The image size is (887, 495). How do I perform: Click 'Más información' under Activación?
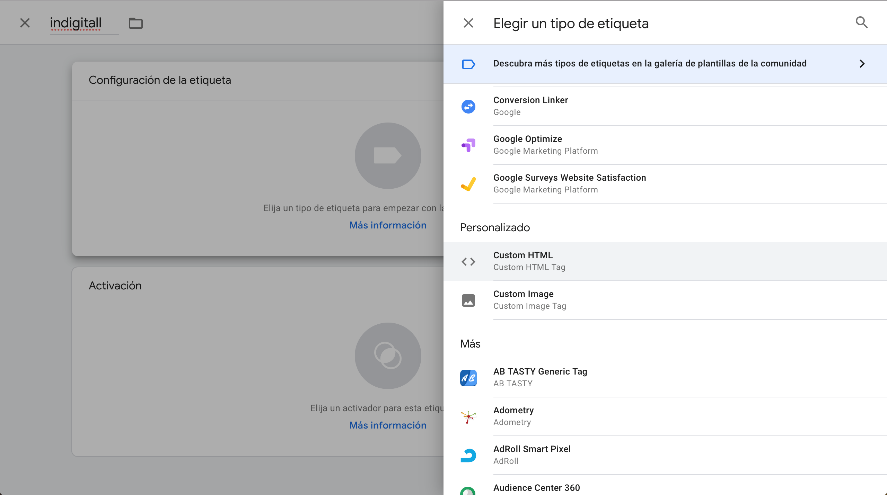point(387,425)
